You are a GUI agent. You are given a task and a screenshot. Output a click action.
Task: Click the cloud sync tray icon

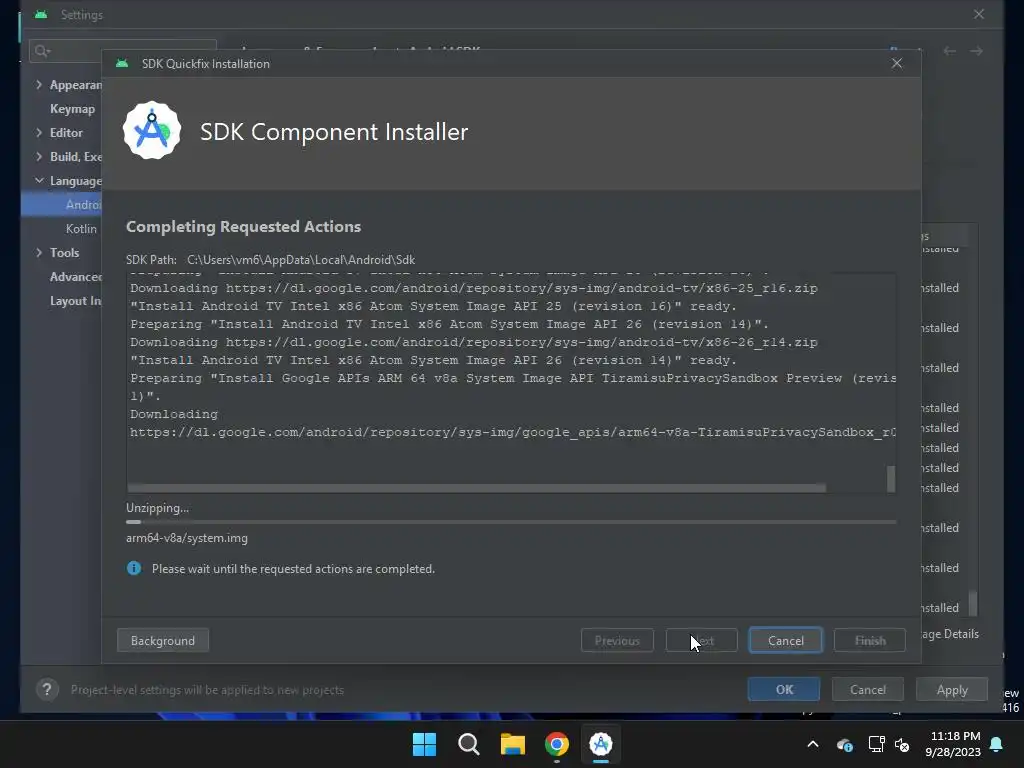(844, 744)
